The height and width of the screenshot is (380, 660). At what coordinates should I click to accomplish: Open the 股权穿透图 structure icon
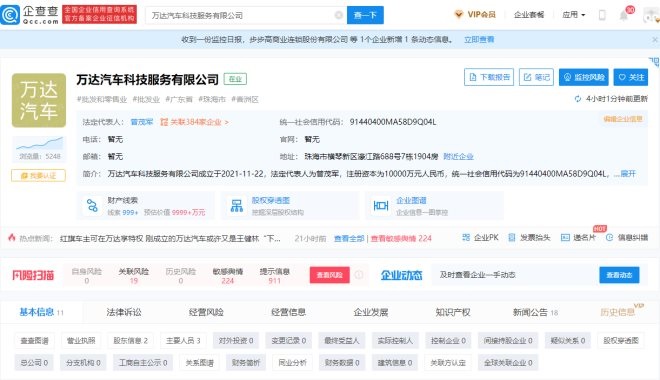click(237, 206)
